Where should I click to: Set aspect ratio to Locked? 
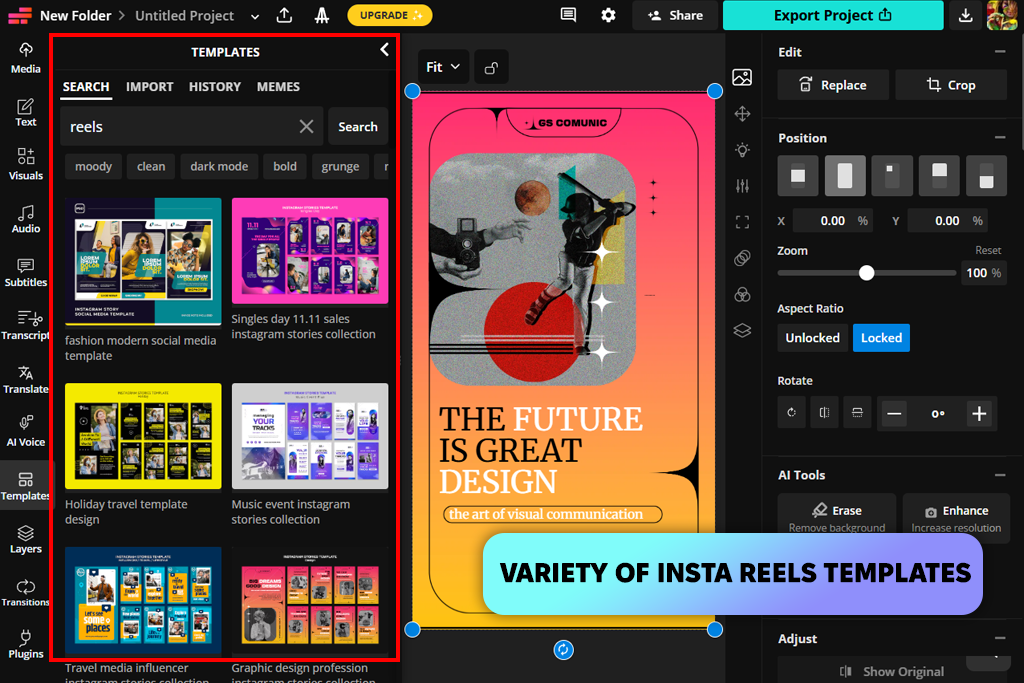coord(881,338)
